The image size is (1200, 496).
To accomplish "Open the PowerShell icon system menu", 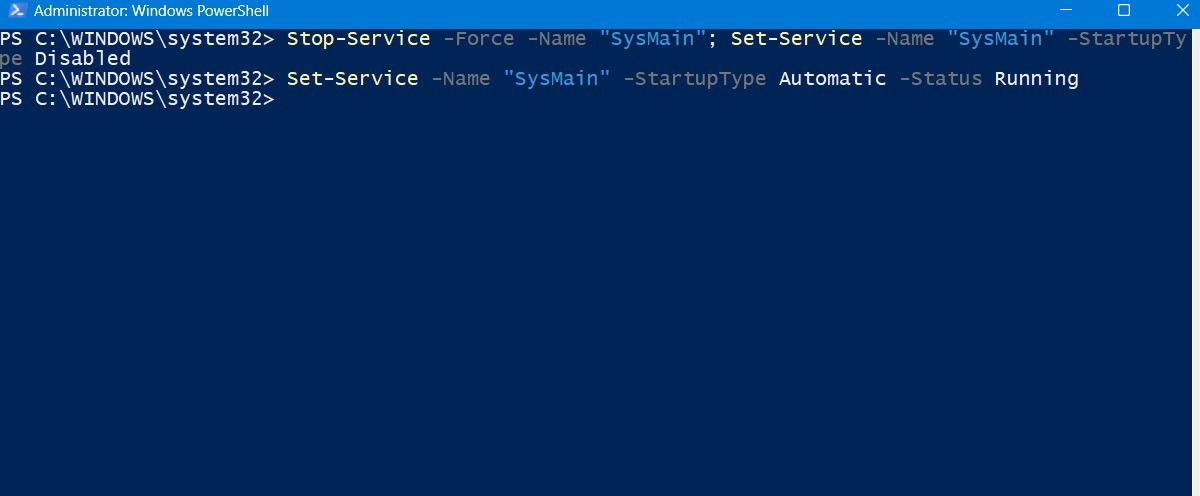I will [14, 11].
